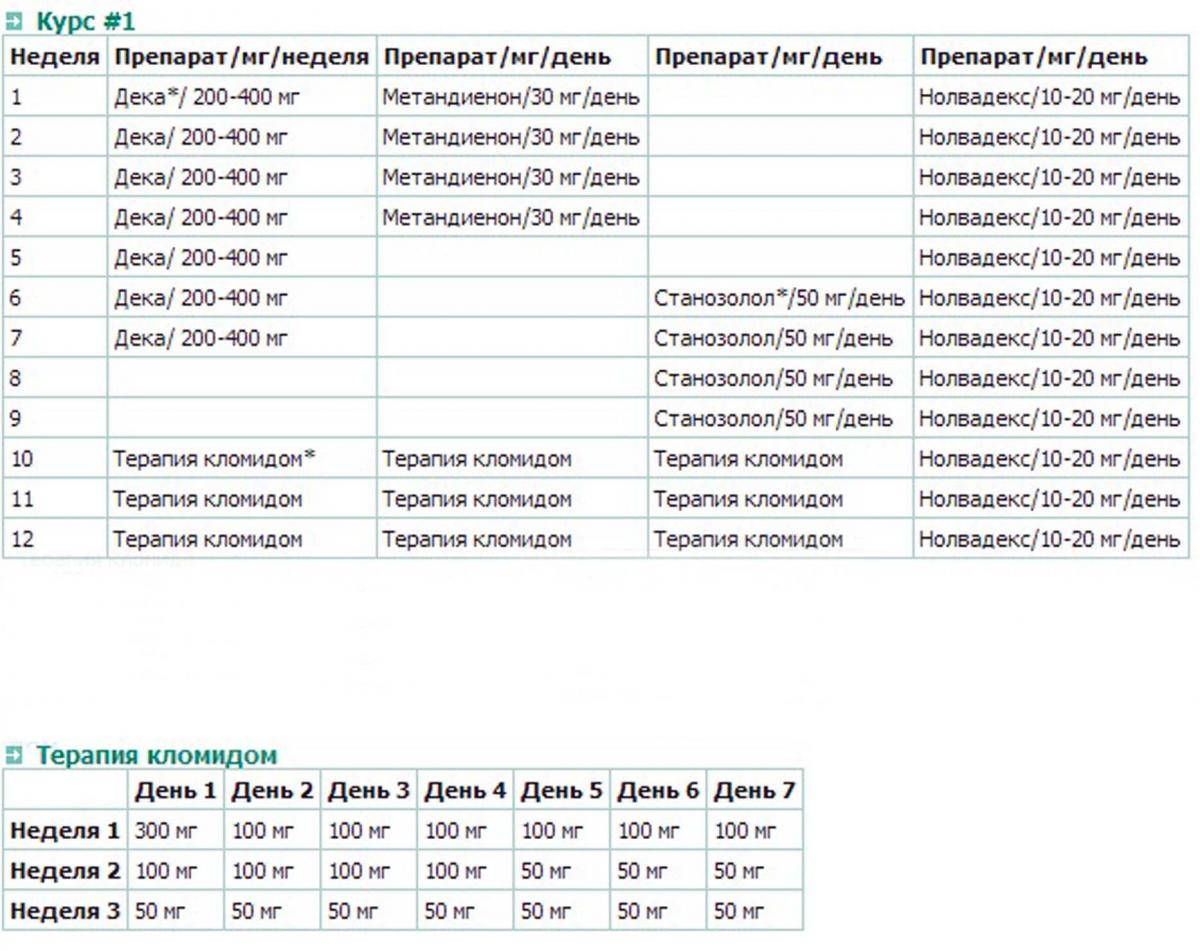This screenshot has height=951, width=1200.
Task: Click the Дека*/ 200-400 мг cell with asterisk
Action: coord(206,97)
